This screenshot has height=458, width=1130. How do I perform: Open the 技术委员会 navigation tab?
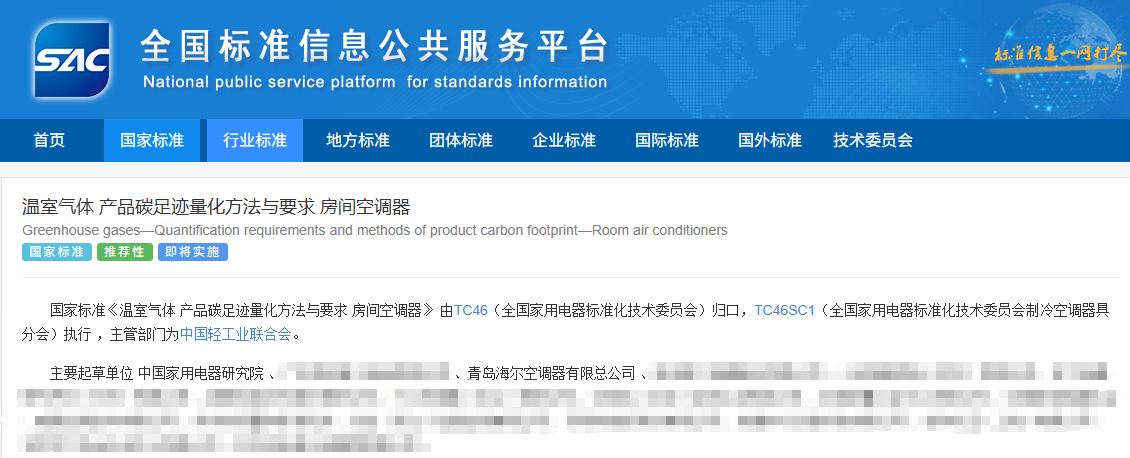click(872, 140)
